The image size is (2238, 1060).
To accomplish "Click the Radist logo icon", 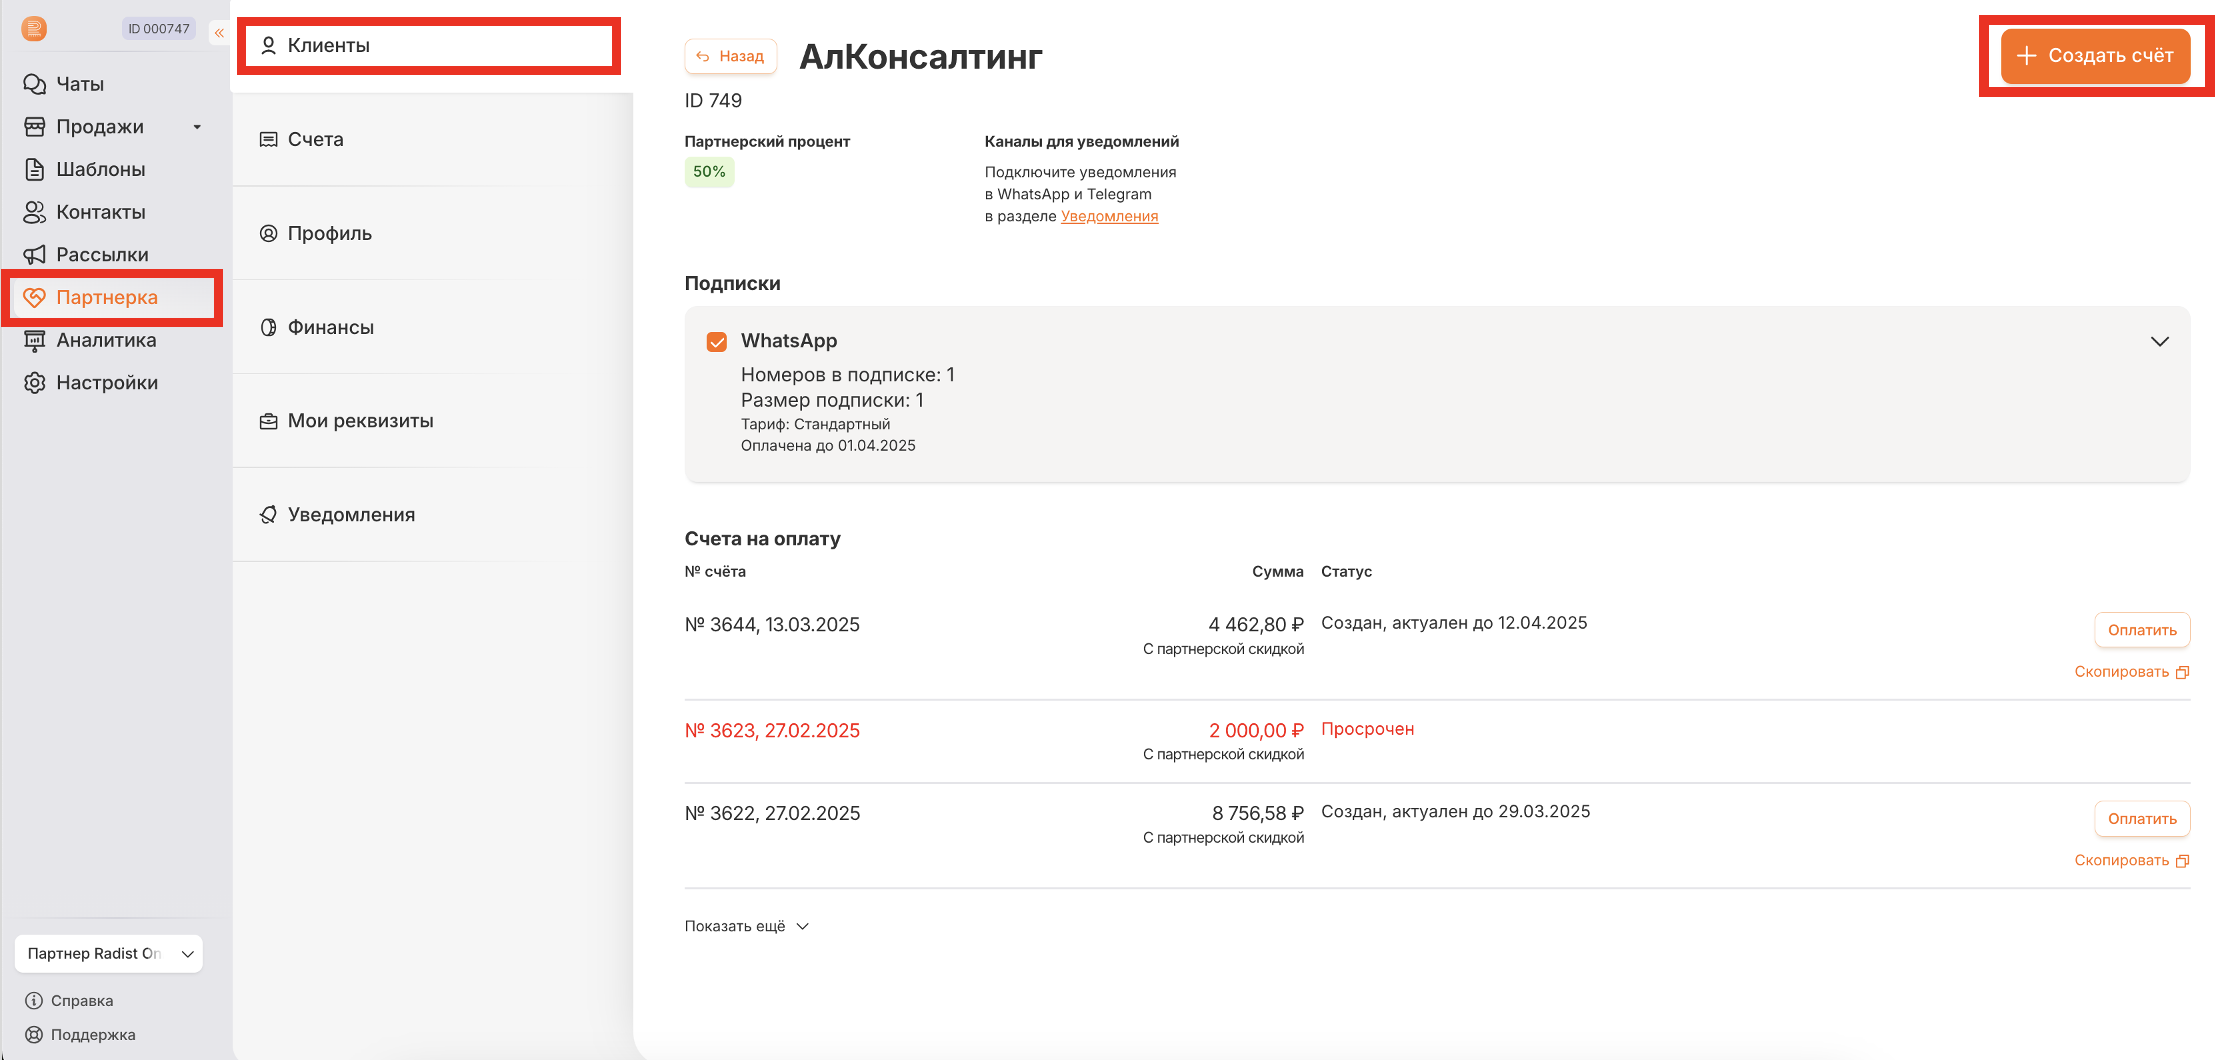I will (x=34, y=29).
